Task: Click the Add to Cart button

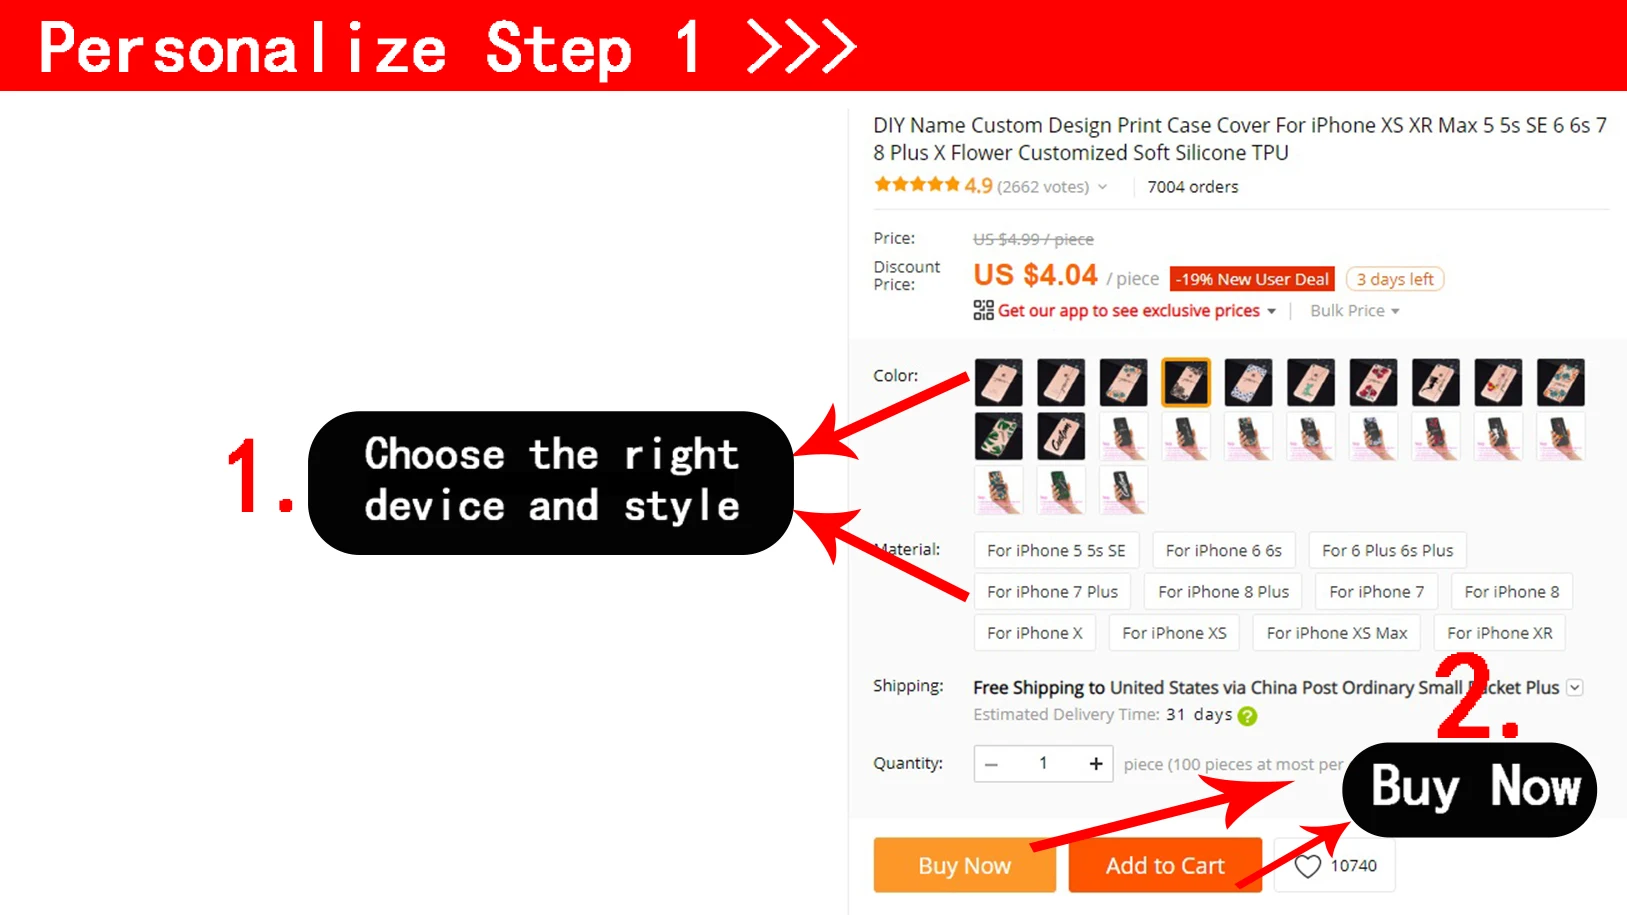Action: coord(1165,865)
